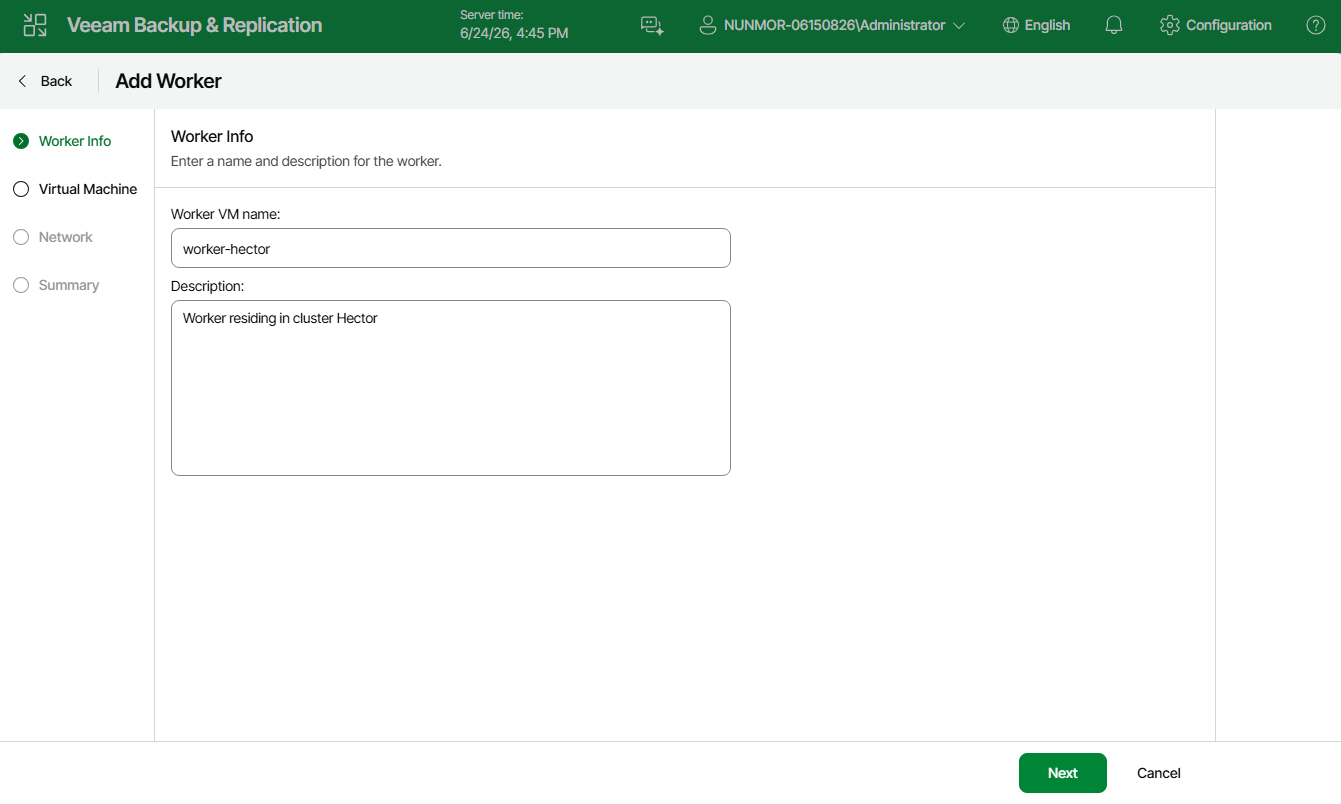Click the Veeam Backup & Replication title
1341x804 pixels.
click(x=195, y=25)
